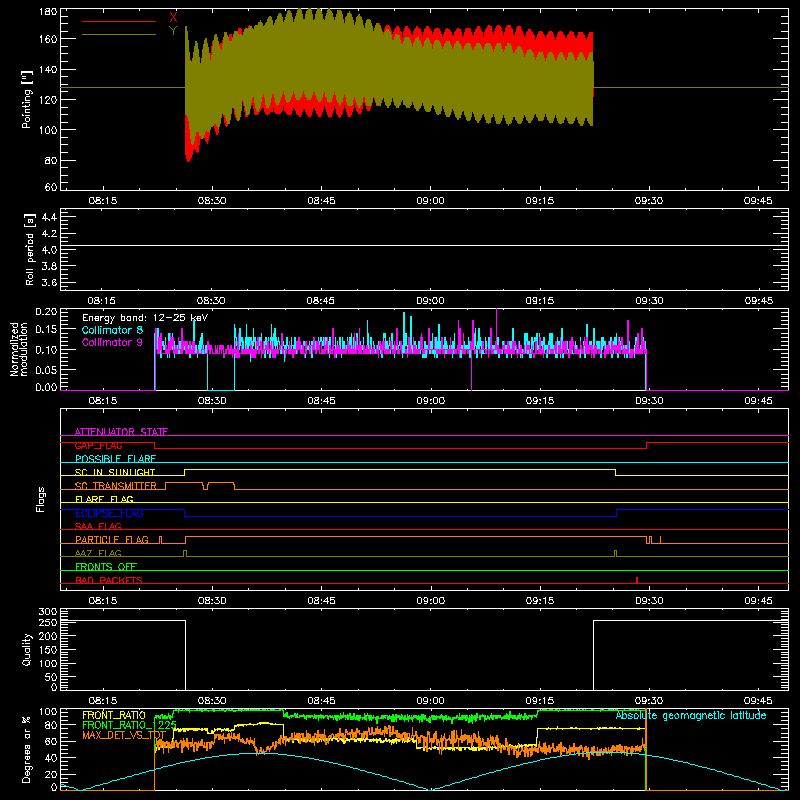Select the POSSIBLE_FLARE flag label
Image resolution: width=800 pixels, height=800 pixels.
coord(115,459)
